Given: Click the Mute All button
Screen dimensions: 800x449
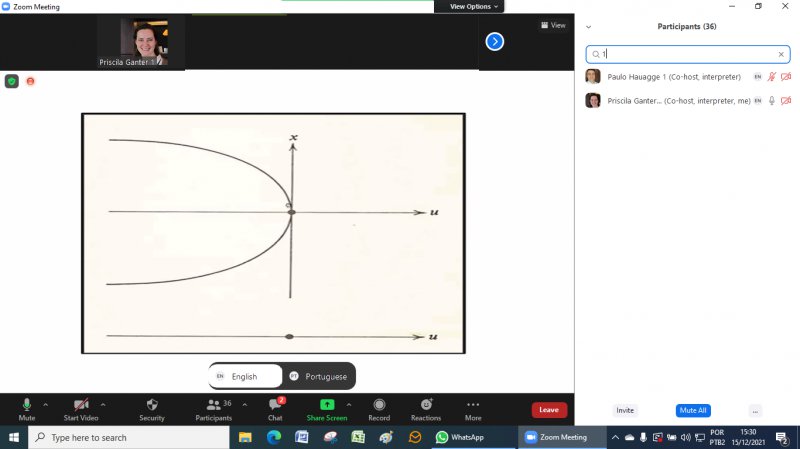Looking at the screenshot, I should 693,410.
